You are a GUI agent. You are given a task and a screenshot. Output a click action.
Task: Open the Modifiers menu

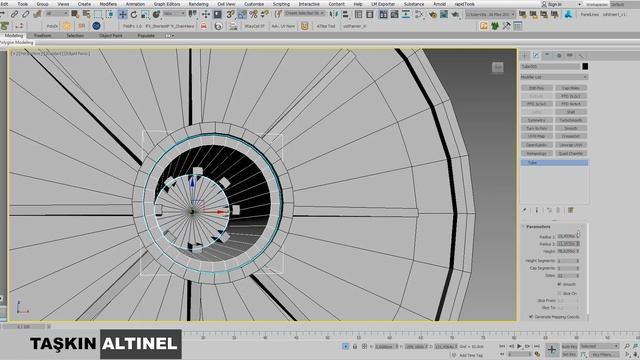(108, 4)
